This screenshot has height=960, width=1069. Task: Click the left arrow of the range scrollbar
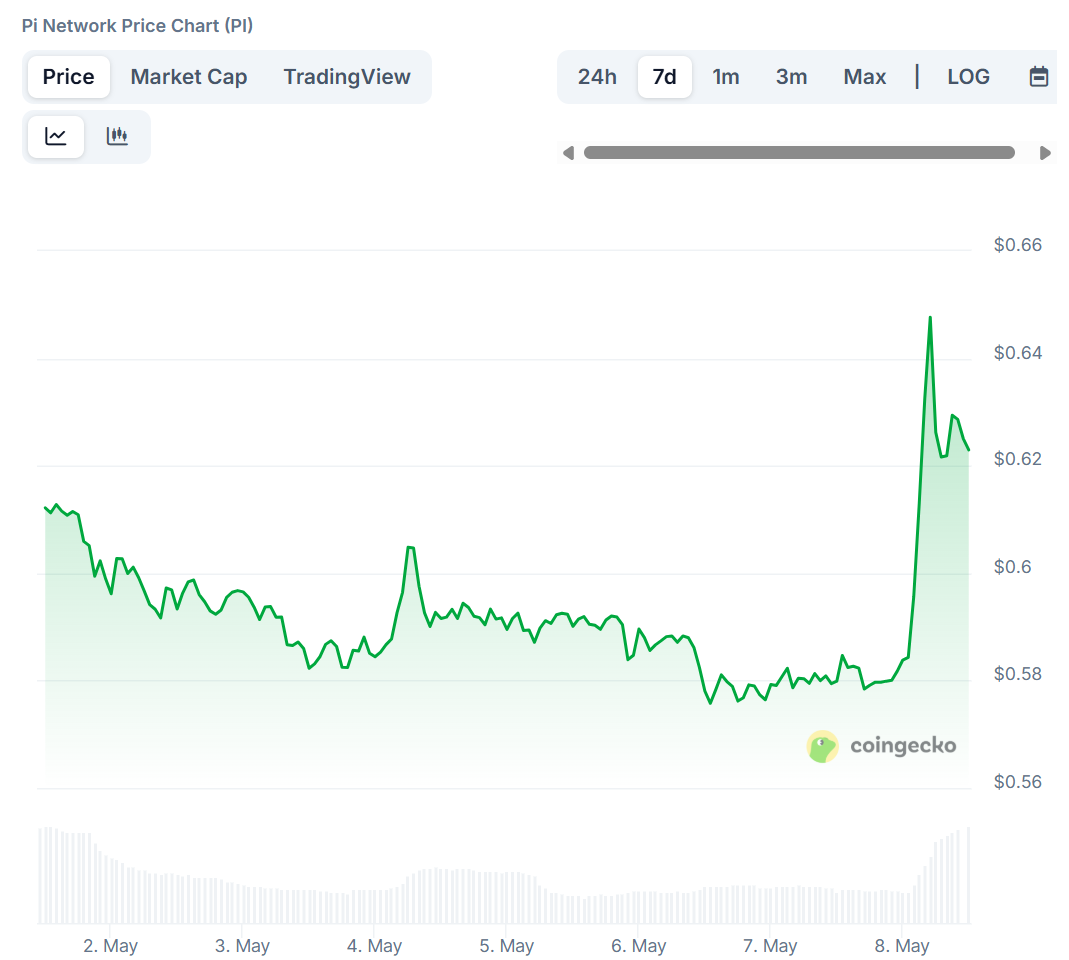coord(569,153)
